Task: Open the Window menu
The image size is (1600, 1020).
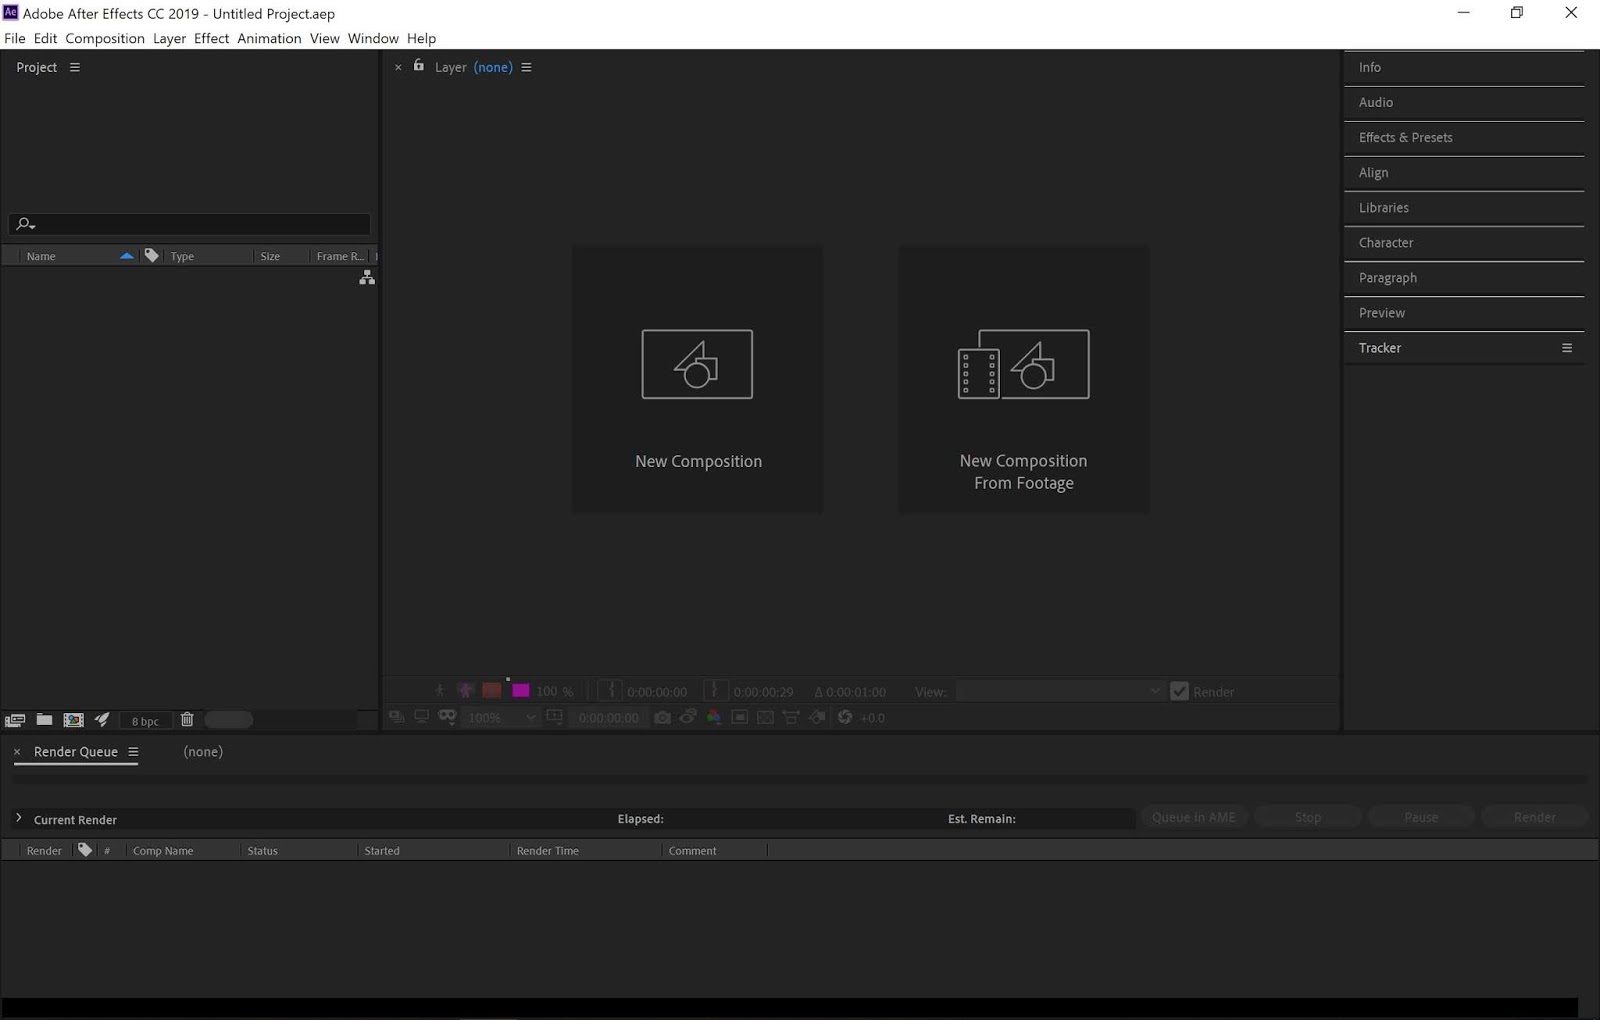Action: tap(373, 38)
